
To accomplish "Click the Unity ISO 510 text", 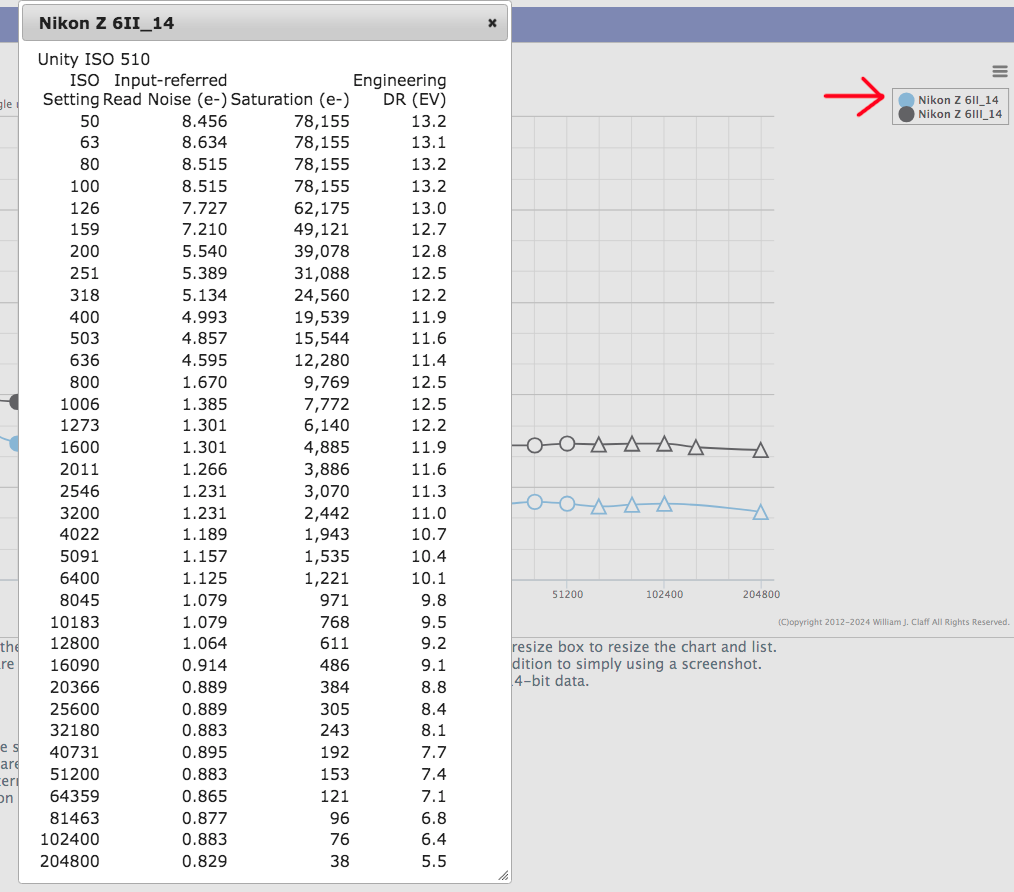I will (x=94, y=59).
